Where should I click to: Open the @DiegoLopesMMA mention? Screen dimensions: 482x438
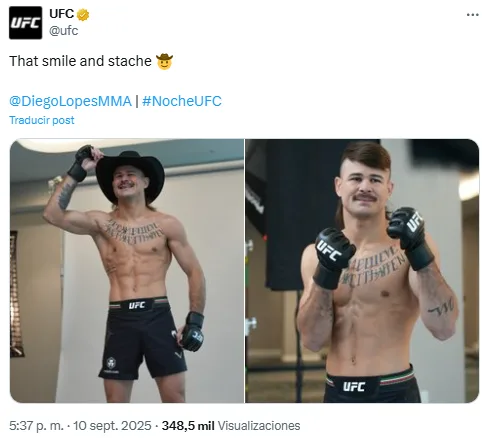tap(70, 101)
